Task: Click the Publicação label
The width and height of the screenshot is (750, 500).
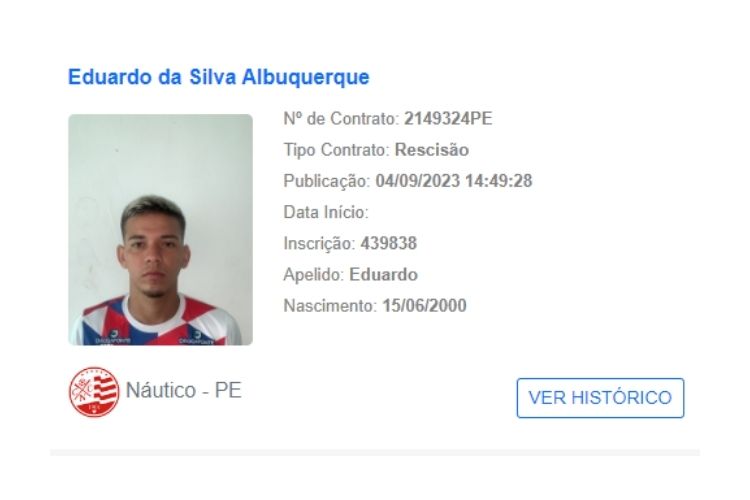Action: click(x=327, y=181)
